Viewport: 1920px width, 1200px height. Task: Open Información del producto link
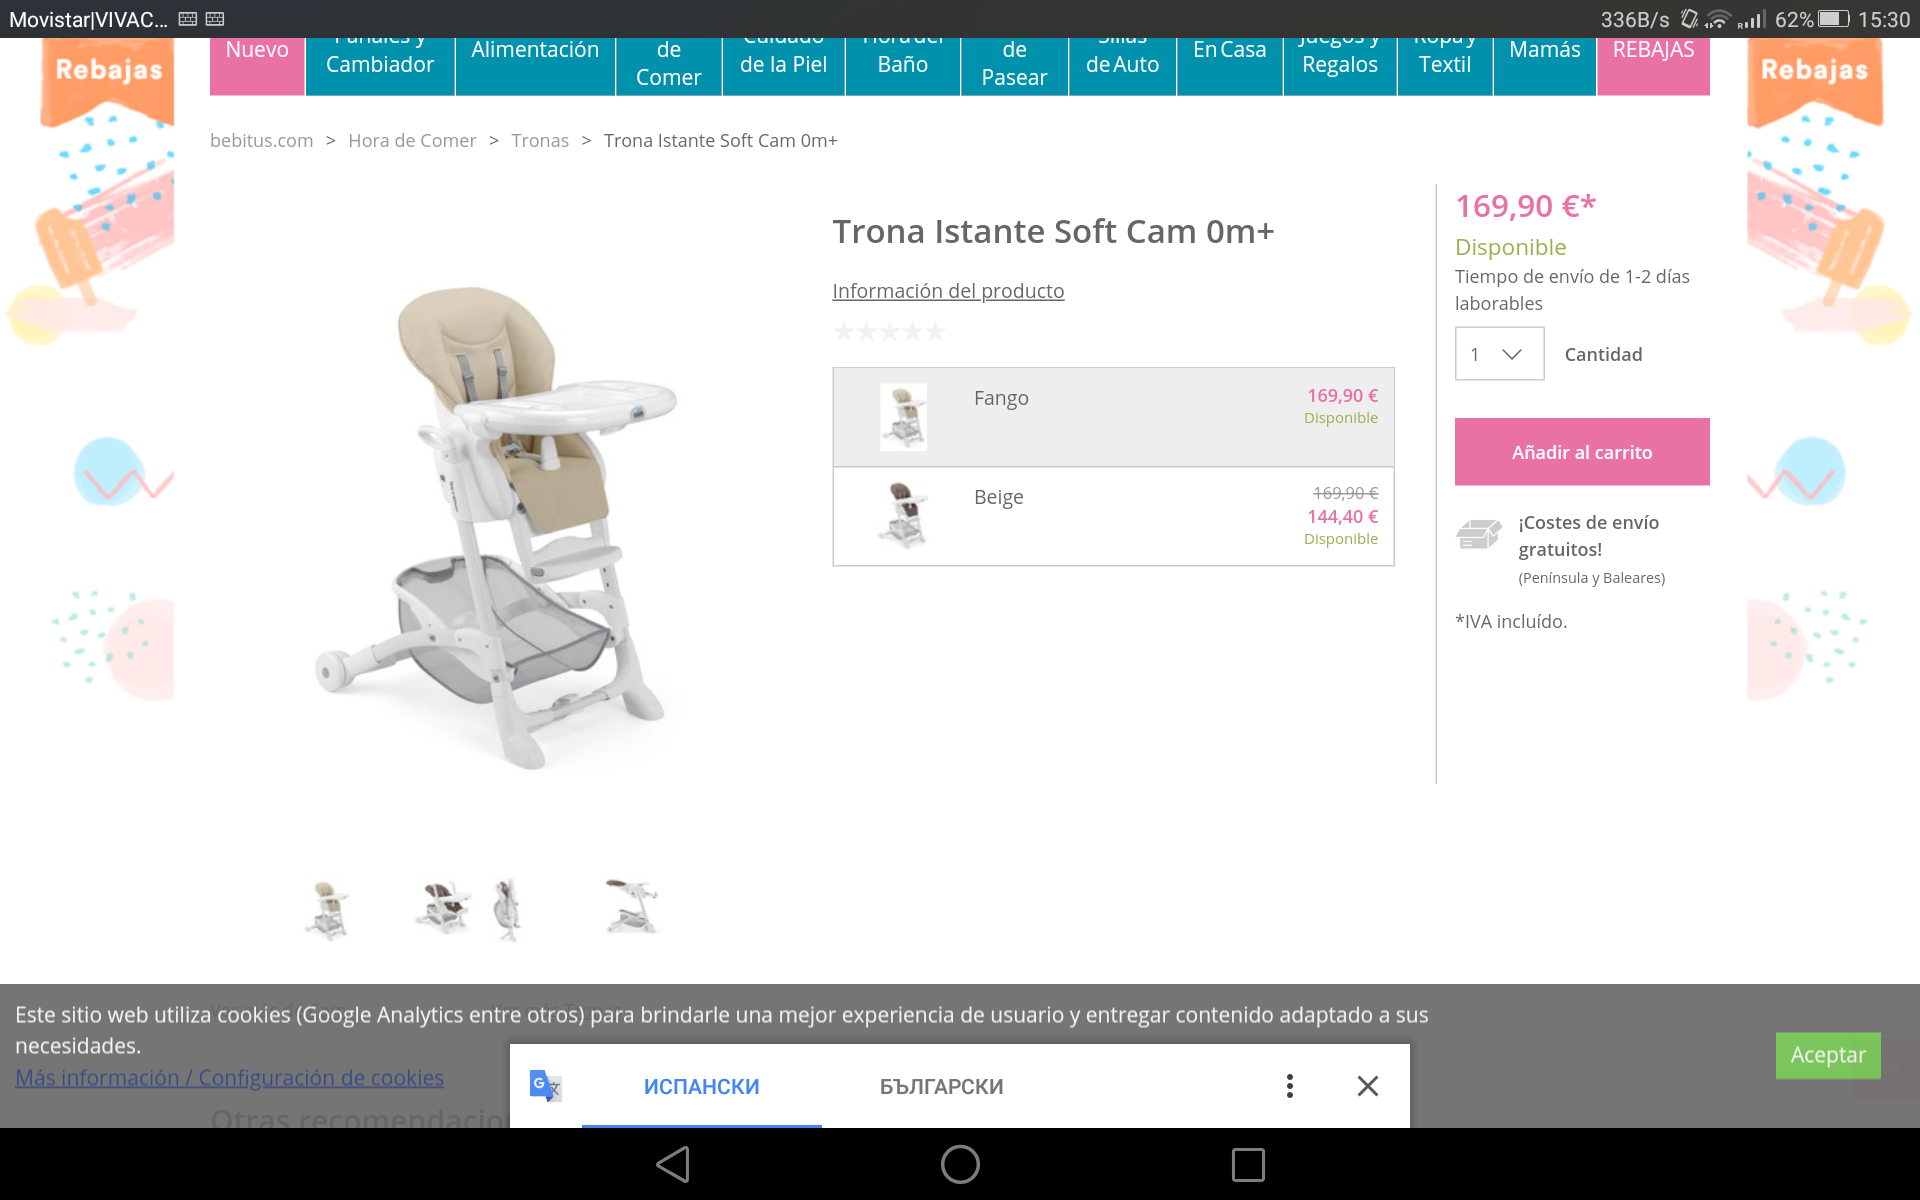(948, 291)
